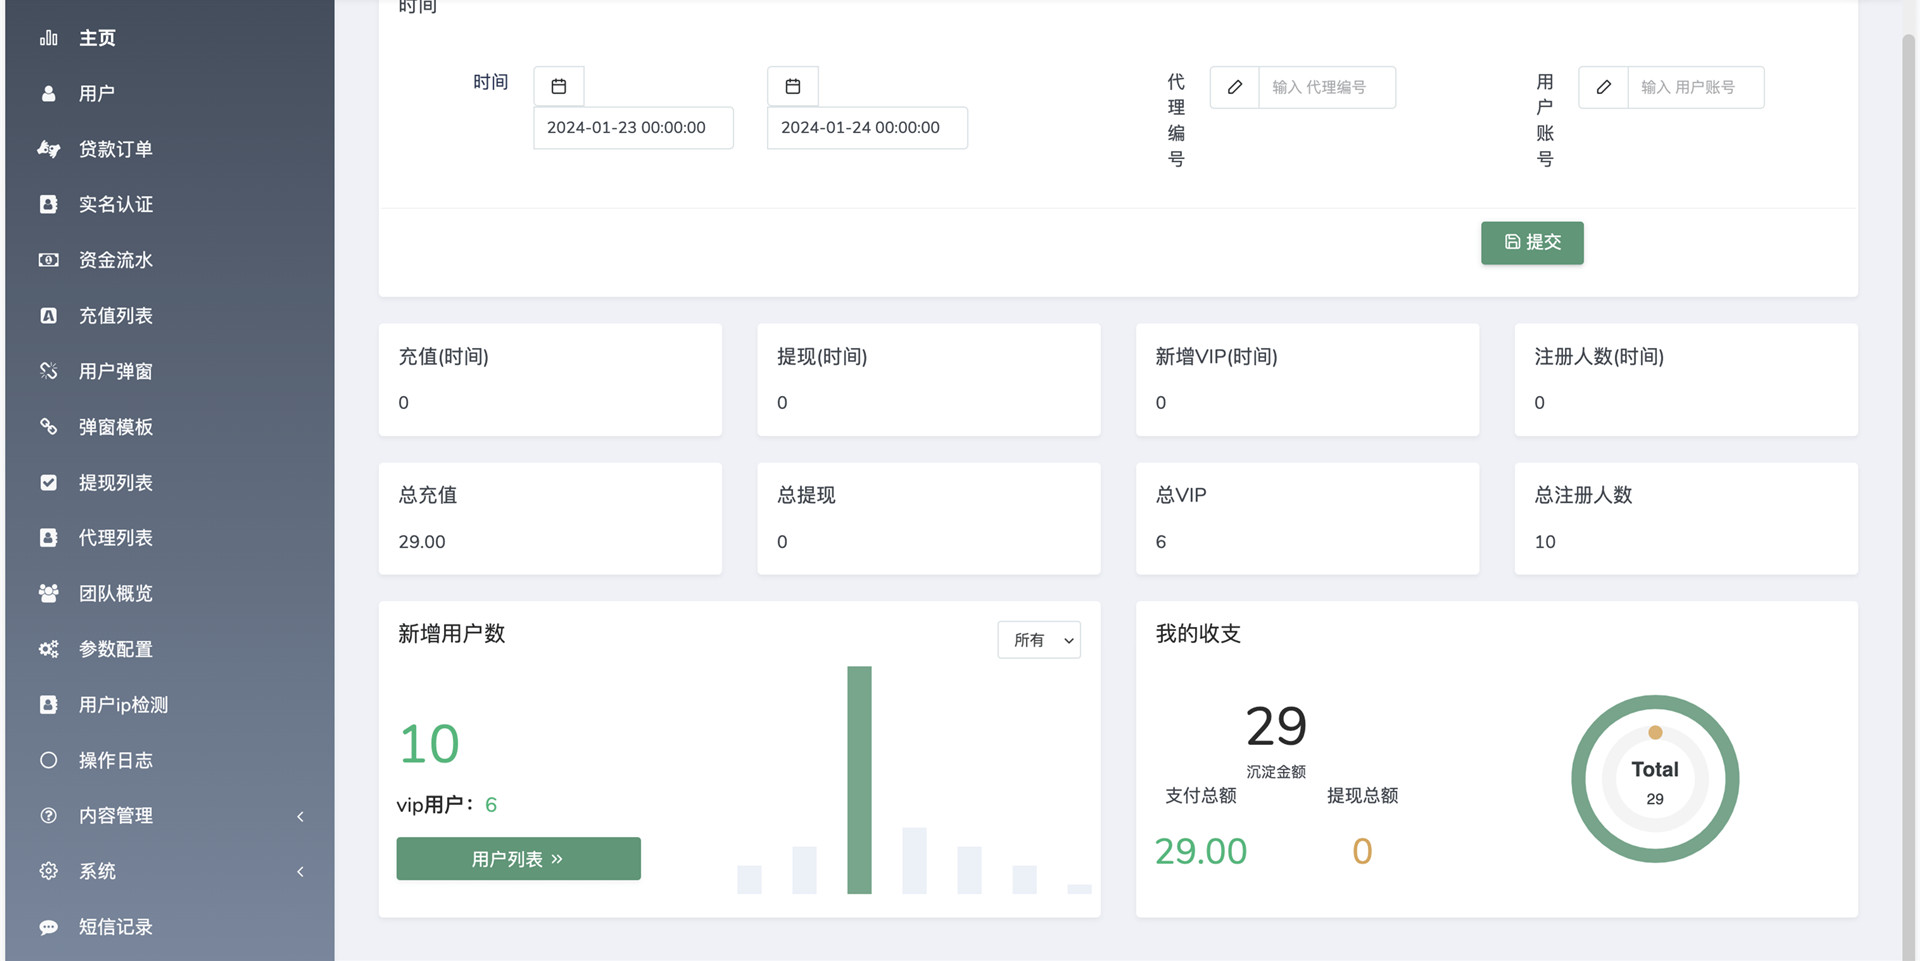
Task: Click the 总充值 value 29.00
Action: 422,542
